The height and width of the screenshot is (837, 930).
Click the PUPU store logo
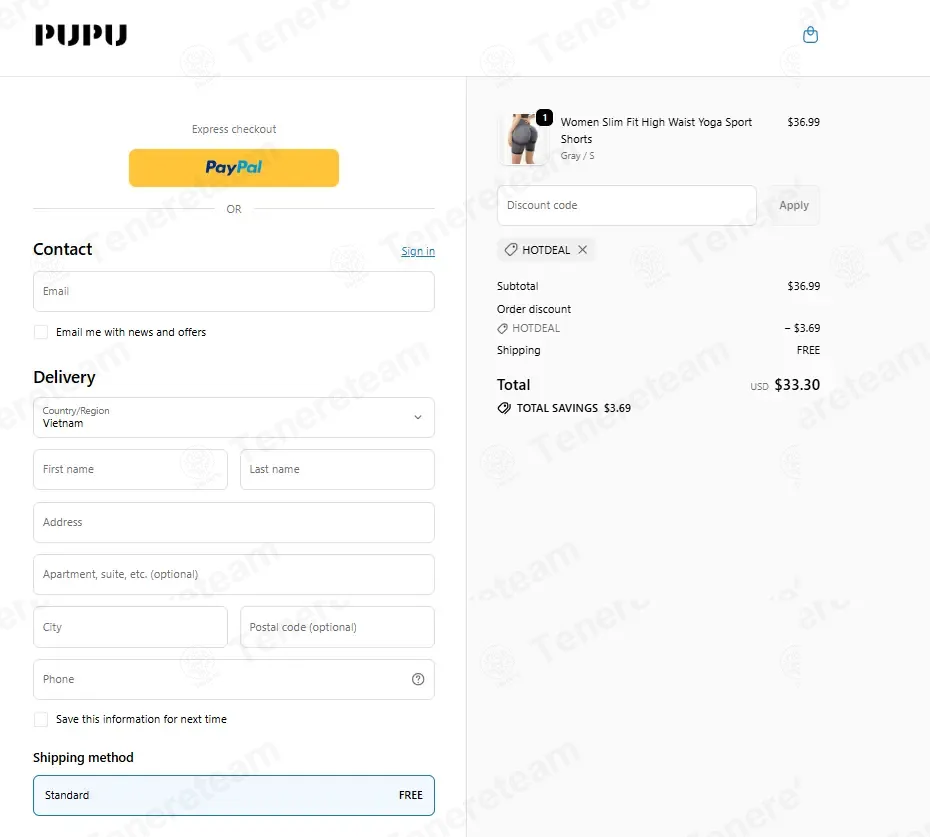(x=81, y=35)
